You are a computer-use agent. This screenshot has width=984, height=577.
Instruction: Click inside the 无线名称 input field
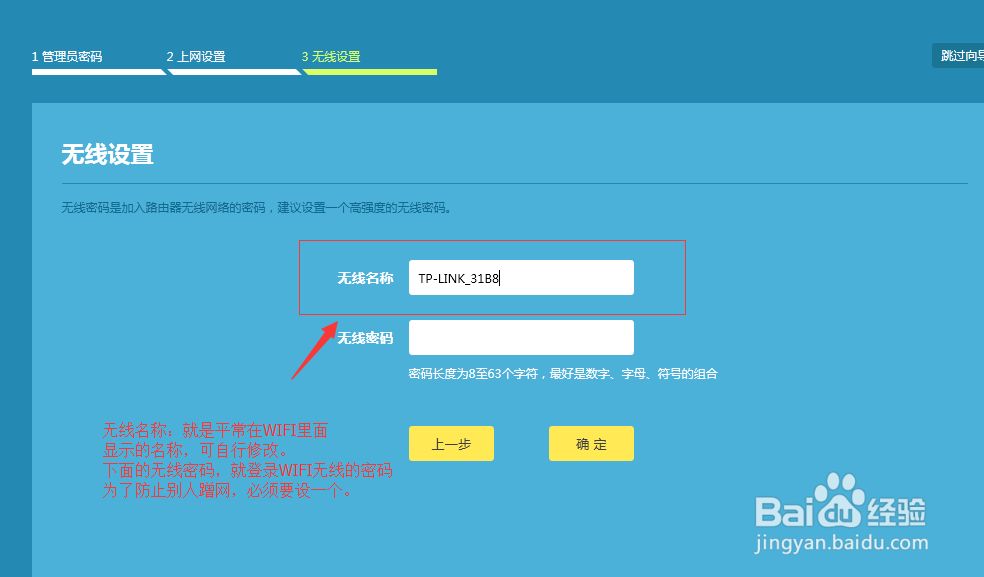(521, 277)
